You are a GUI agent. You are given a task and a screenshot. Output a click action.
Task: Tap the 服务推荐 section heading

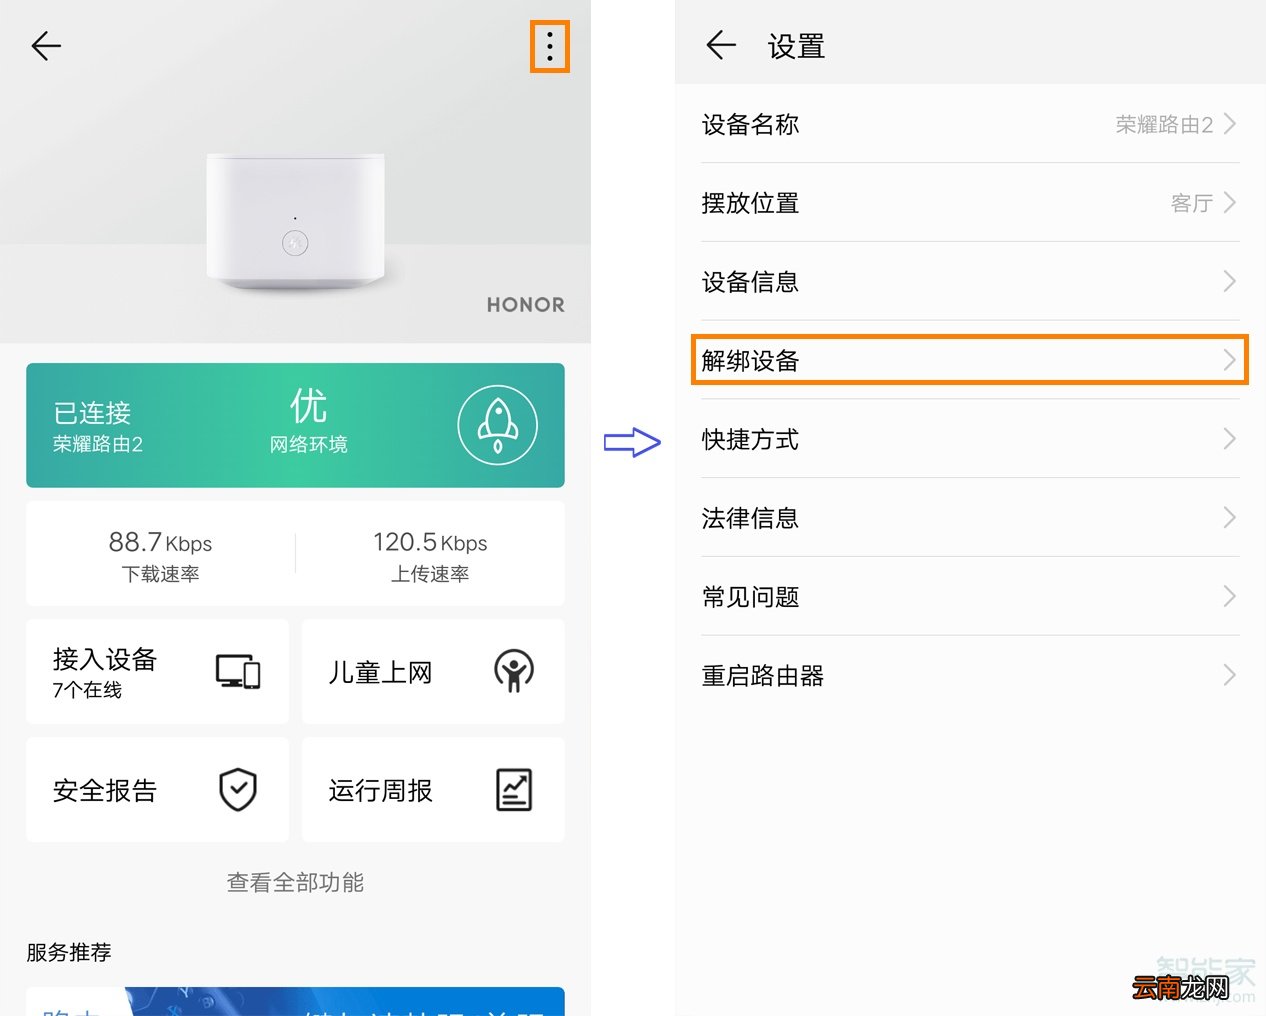69,952
